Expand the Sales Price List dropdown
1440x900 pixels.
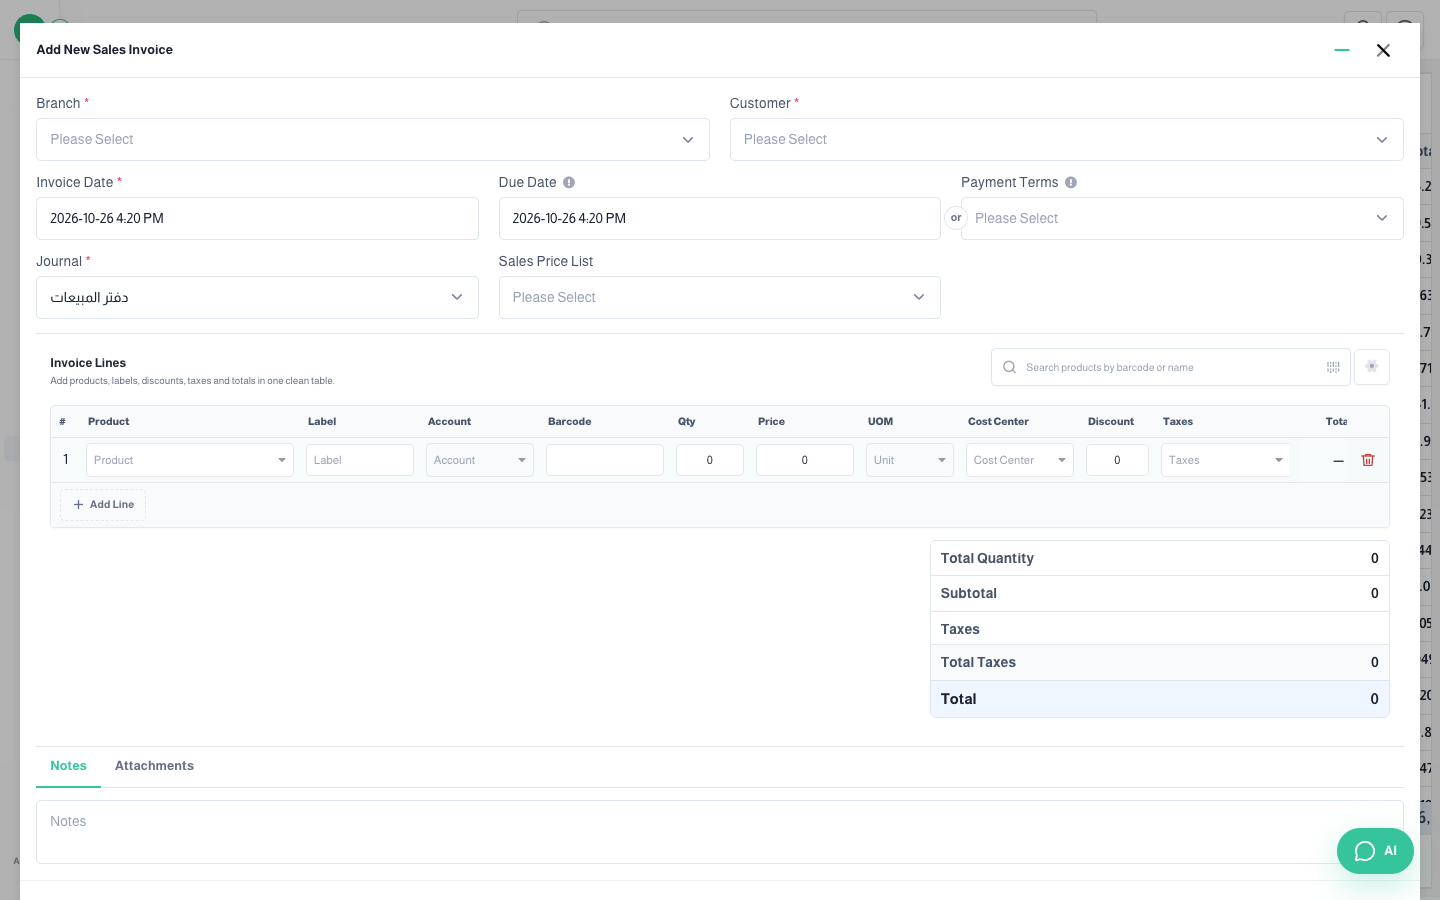pos(720,298)
